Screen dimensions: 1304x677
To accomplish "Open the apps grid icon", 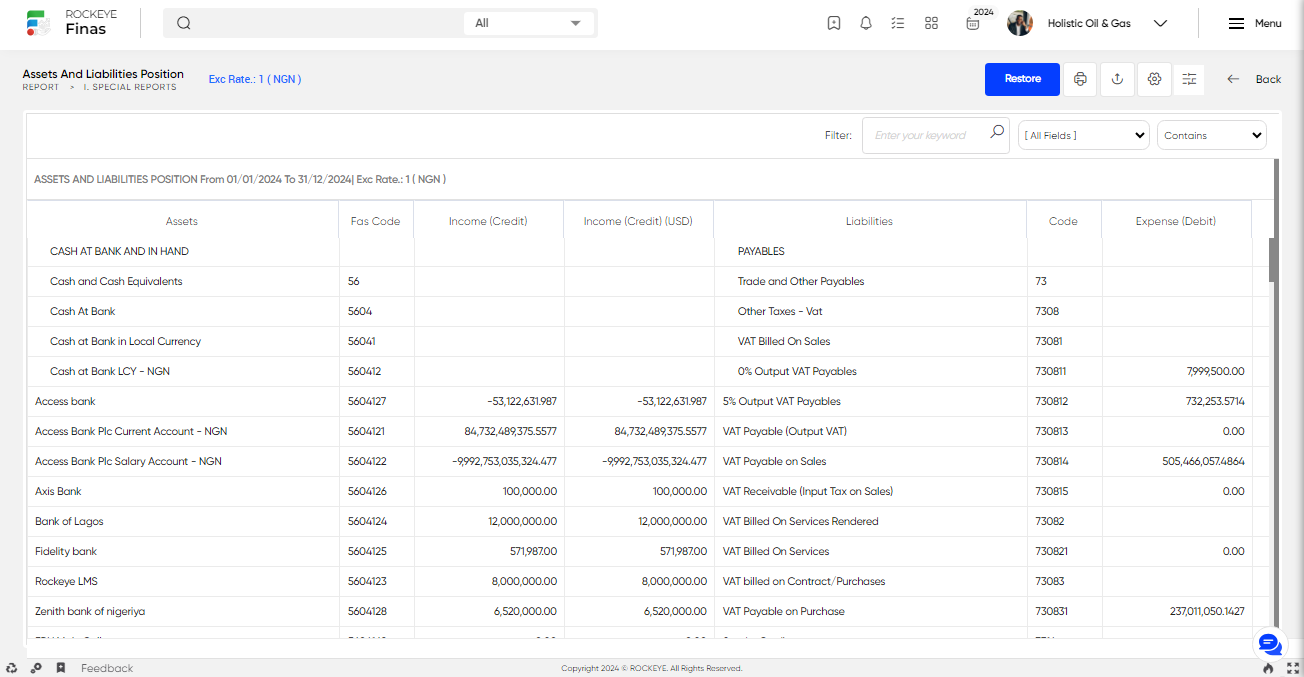I will click(x=931, y=23).
